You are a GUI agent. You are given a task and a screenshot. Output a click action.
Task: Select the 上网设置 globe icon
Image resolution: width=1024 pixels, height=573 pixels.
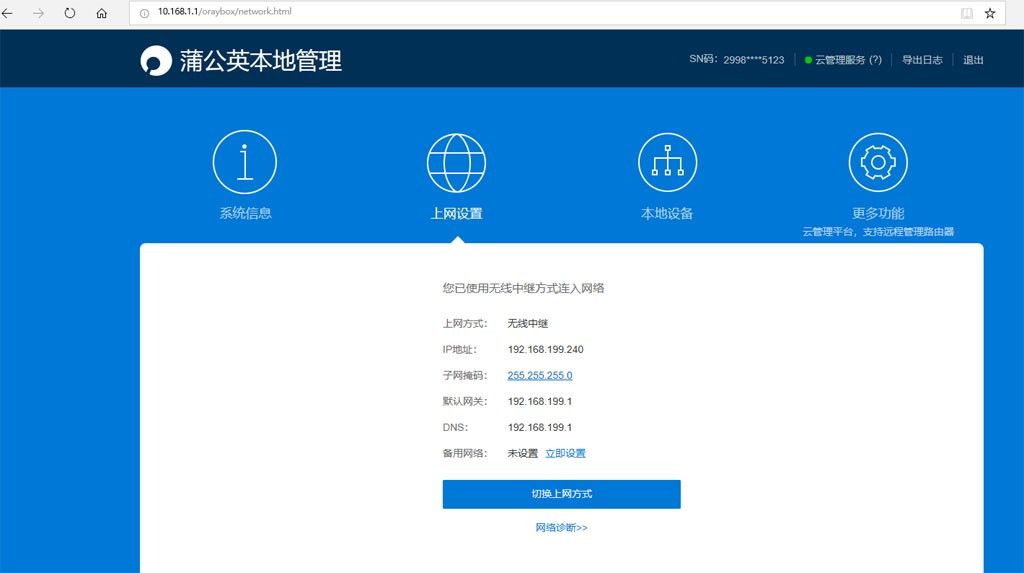click(x=456, y=163)
